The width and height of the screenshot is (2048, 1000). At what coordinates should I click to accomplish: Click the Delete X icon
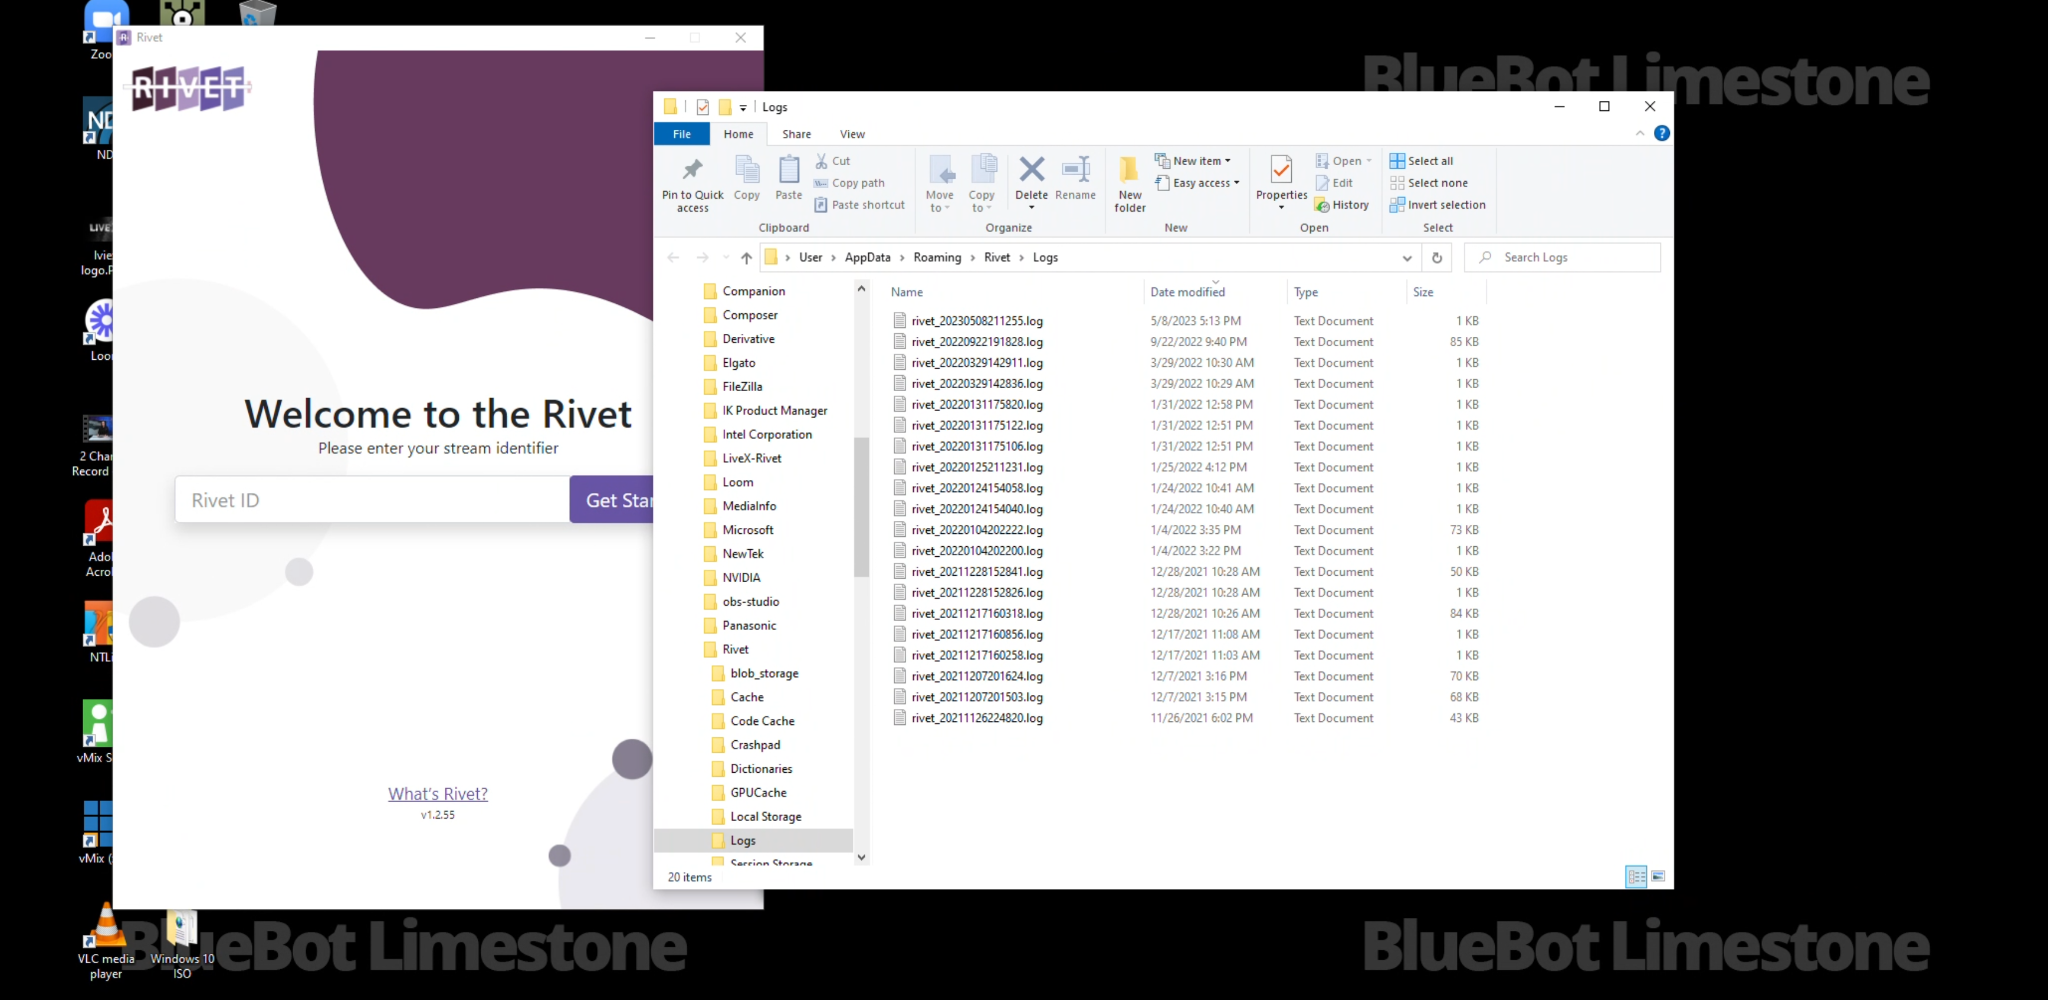[1032, 169]
